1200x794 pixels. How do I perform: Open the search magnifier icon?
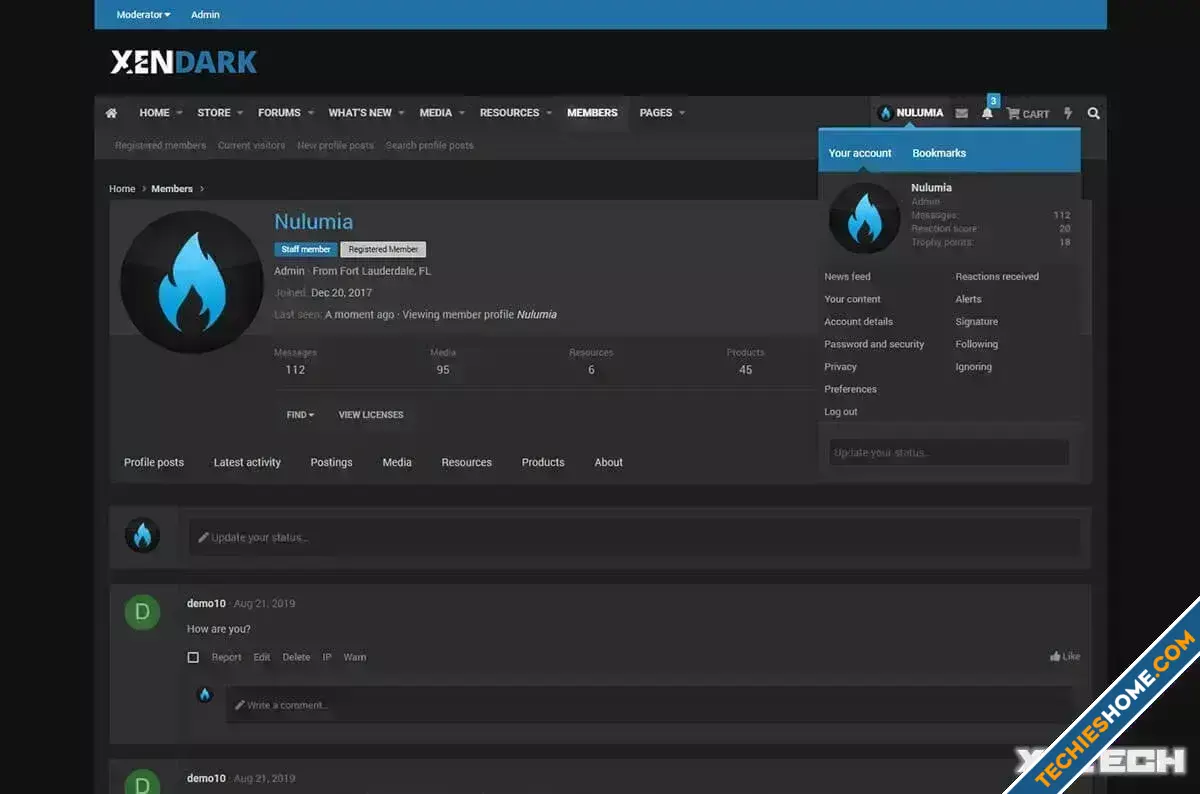pos(1093,114)
